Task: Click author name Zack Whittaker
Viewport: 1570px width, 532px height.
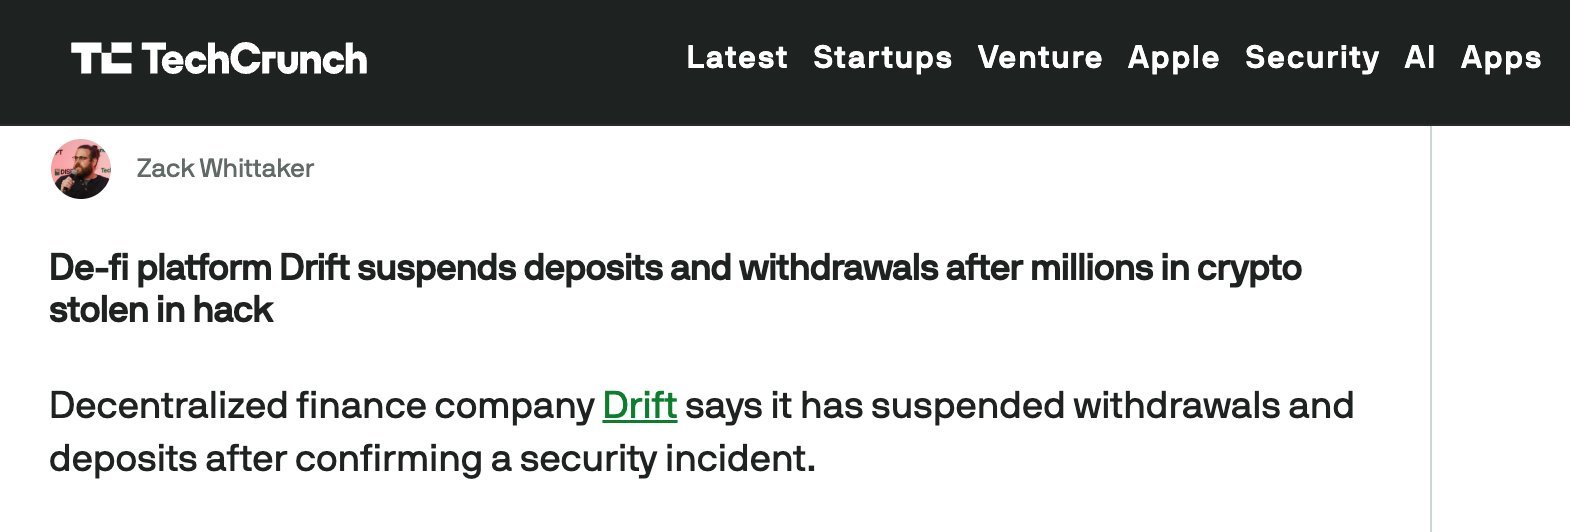Action: click(225, 169)
